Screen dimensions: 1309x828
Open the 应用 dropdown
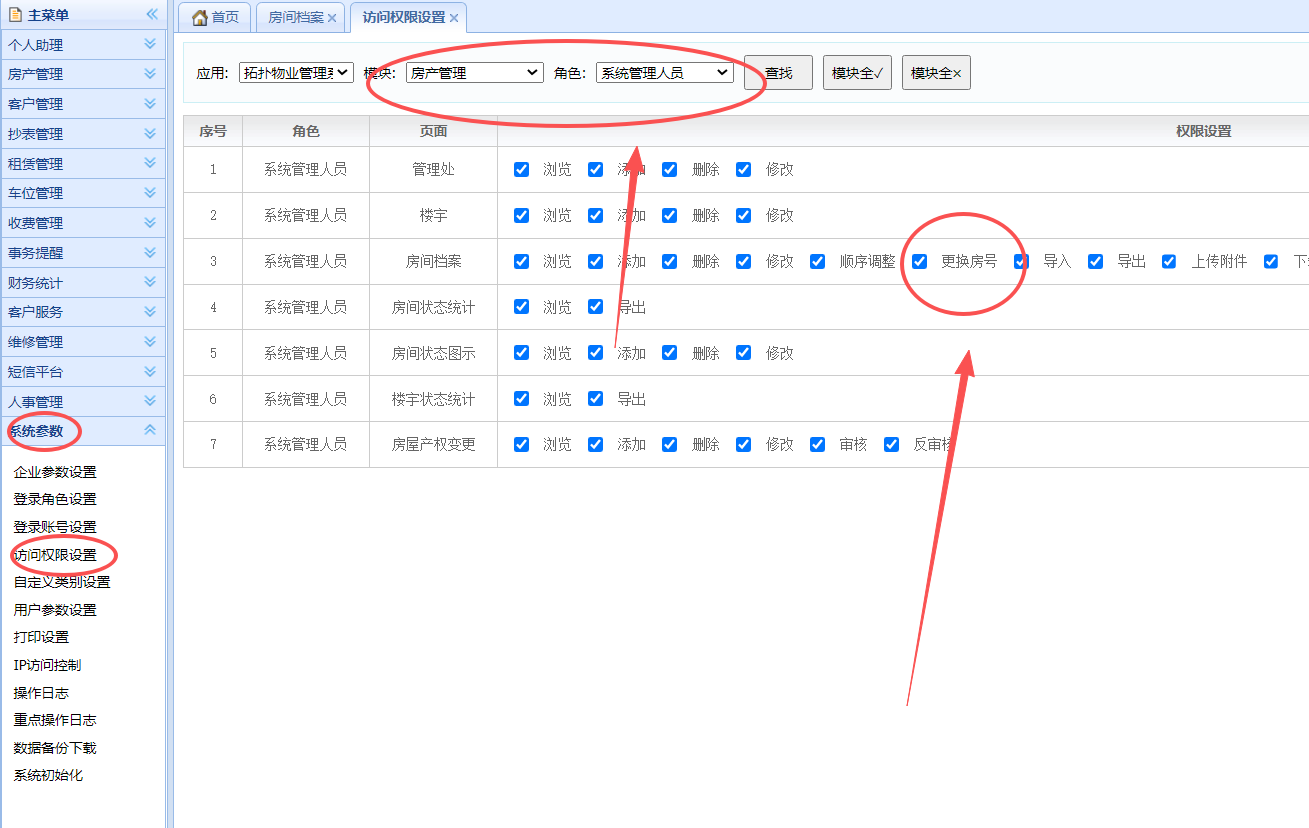(x=296, y=72)
